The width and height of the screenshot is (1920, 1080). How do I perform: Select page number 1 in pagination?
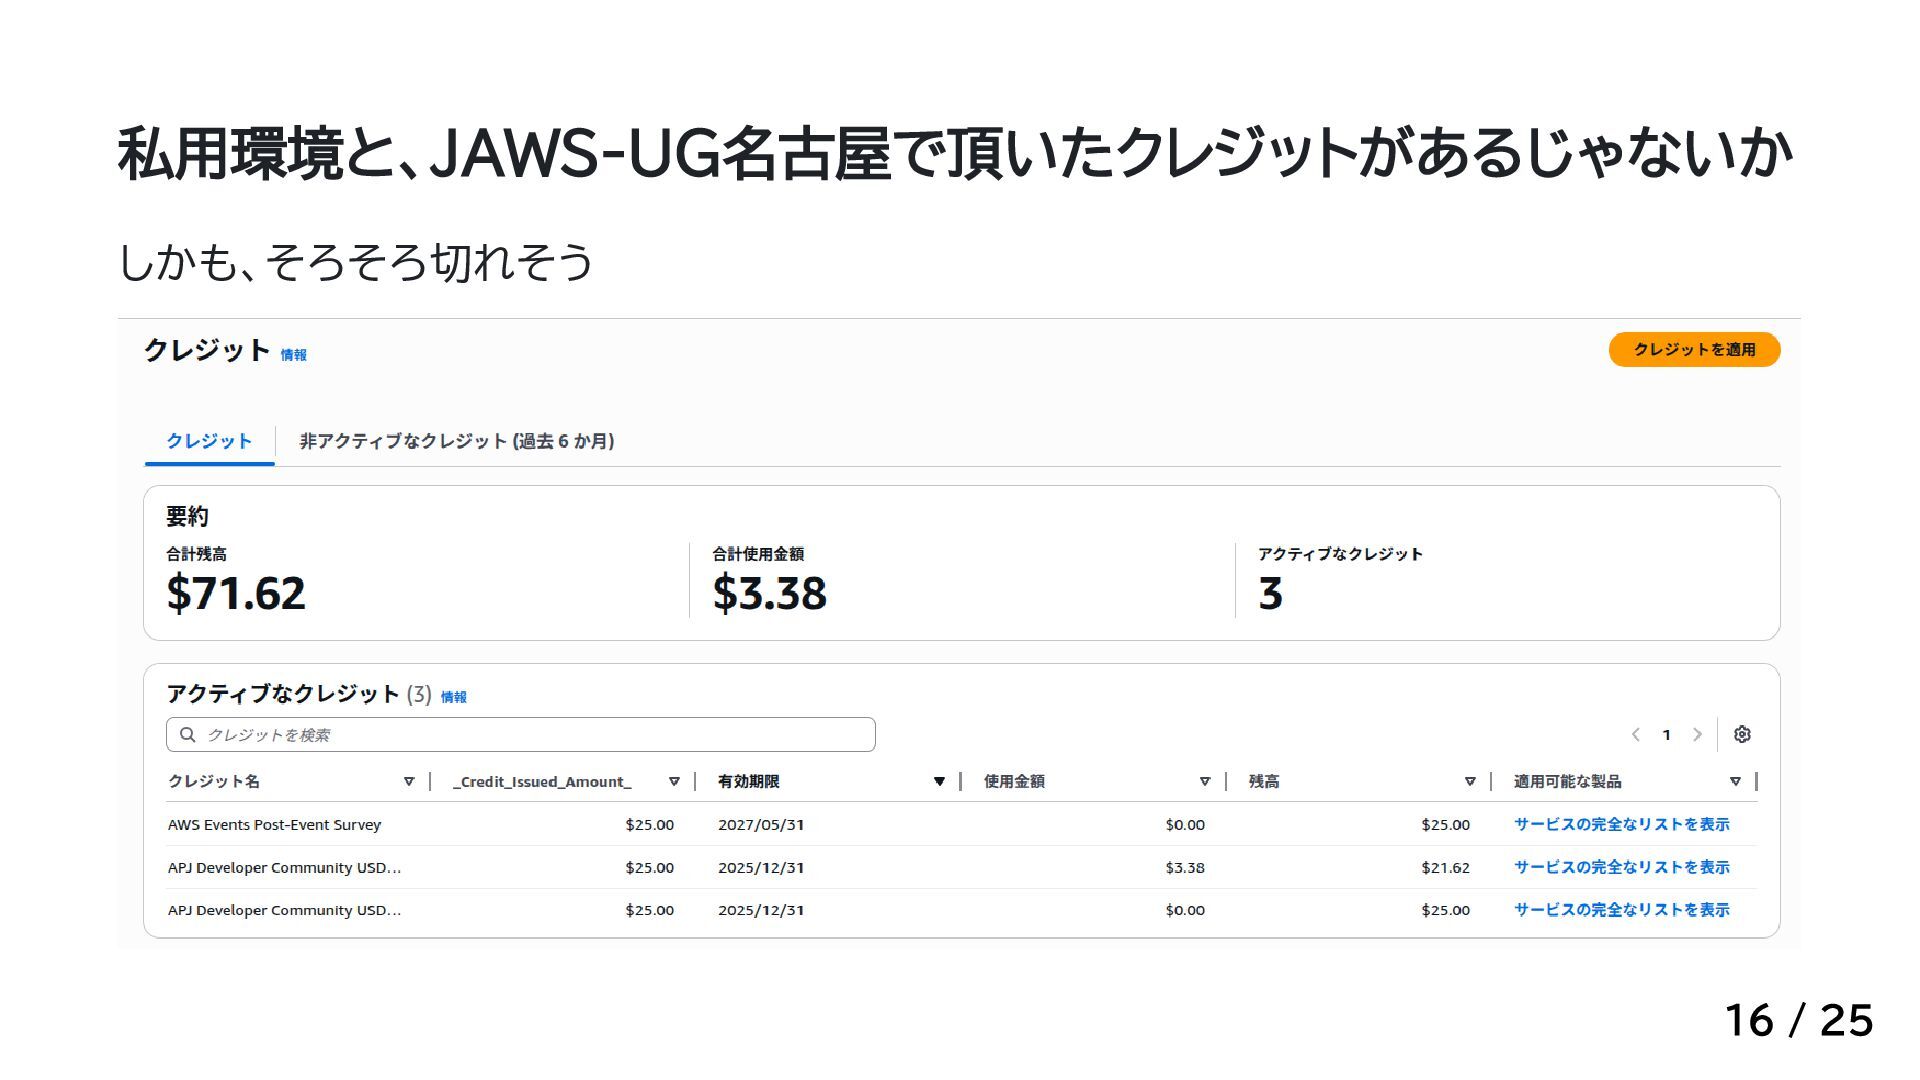tap(1666, 735)
